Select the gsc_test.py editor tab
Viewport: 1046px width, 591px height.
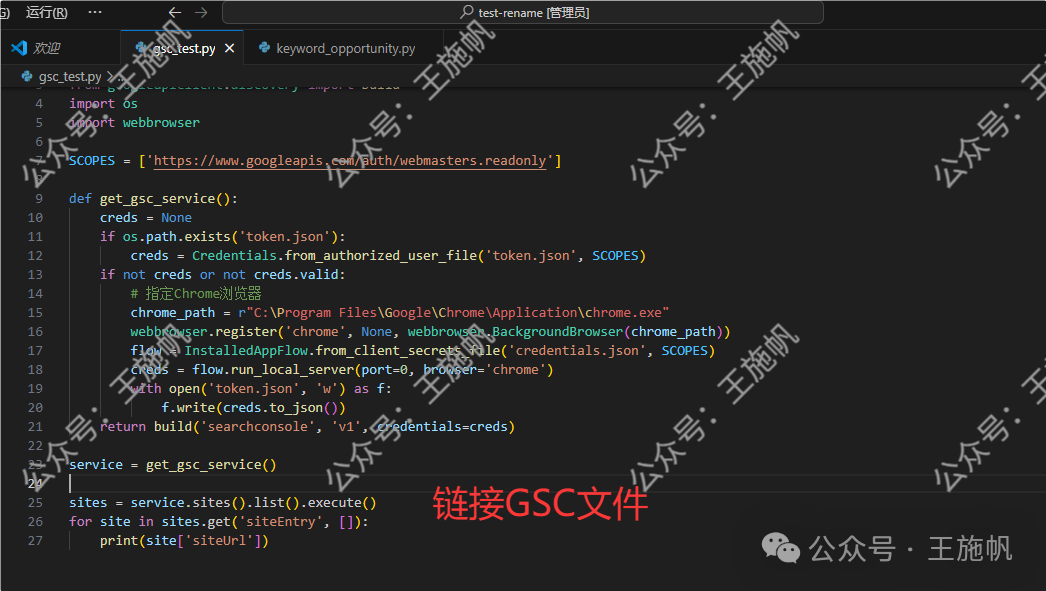183,48
